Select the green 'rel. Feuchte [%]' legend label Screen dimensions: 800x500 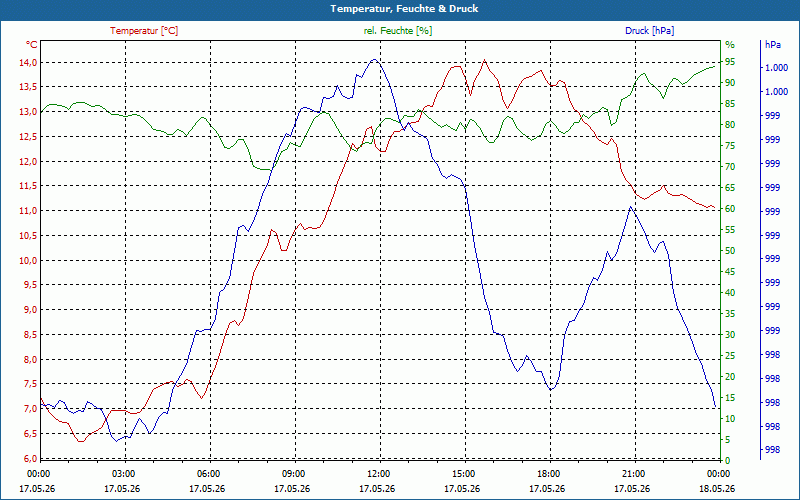click(x=397, y=31)
